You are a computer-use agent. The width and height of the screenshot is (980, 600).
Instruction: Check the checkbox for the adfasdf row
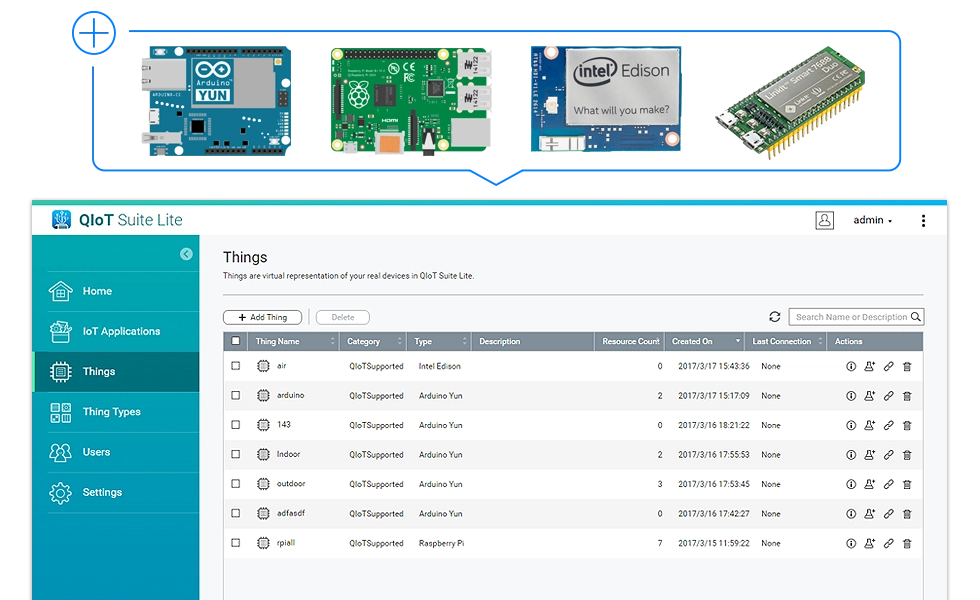click(236, 513)
